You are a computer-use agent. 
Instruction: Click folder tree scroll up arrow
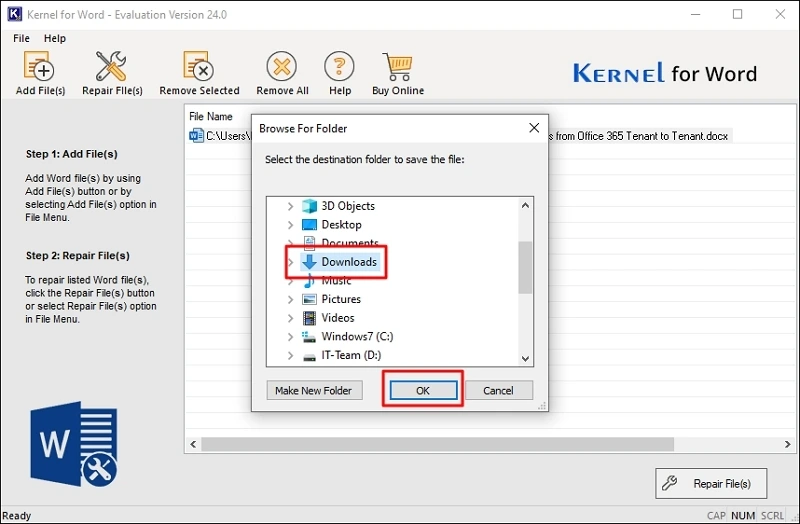[525, 206]
